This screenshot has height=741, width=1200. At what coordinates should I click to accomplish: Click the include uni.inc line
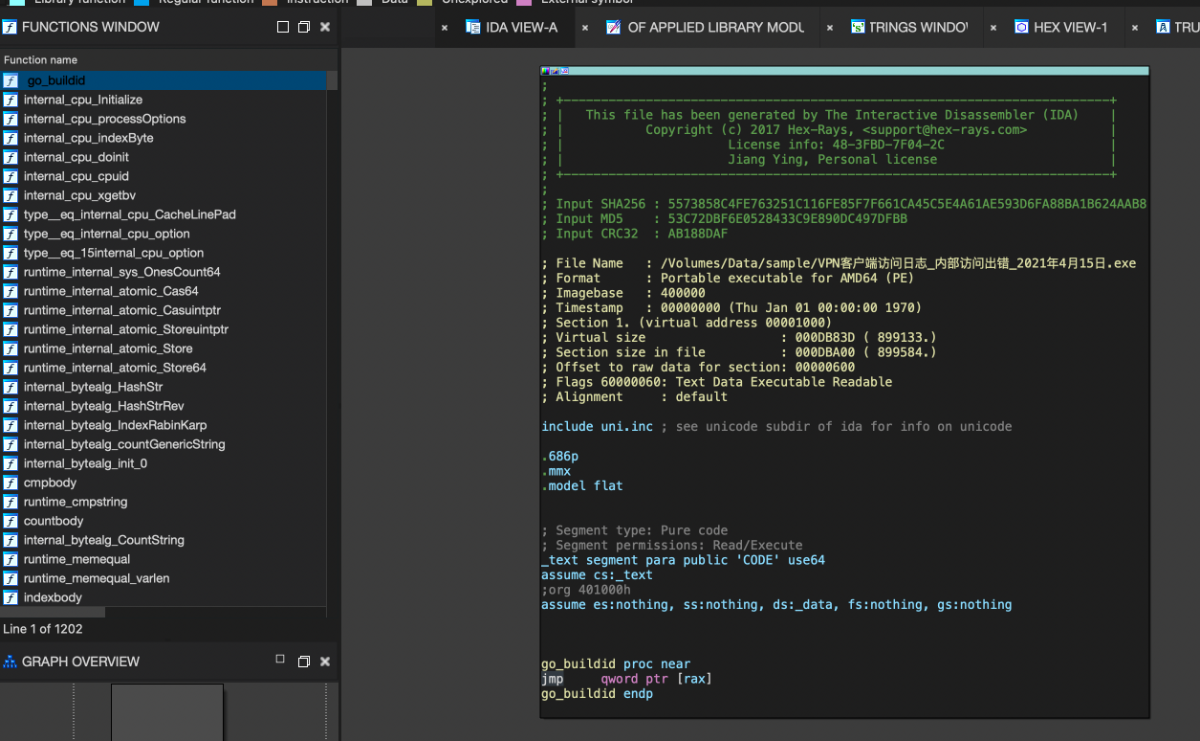[776, 427]
